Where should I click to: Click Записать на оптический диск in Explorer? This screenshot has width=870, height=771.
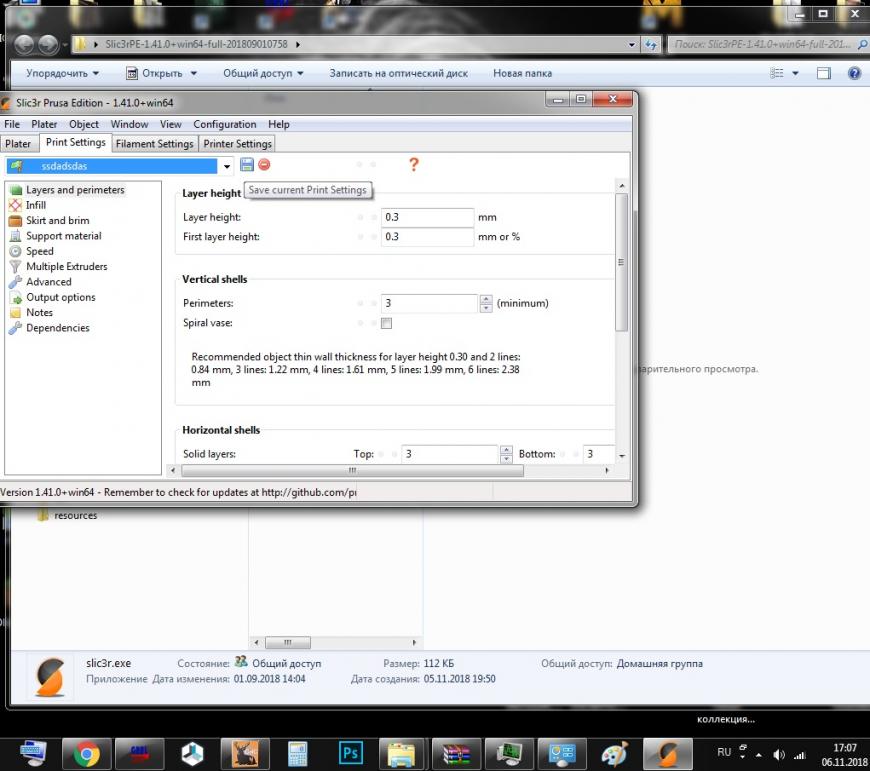(398, 73)
